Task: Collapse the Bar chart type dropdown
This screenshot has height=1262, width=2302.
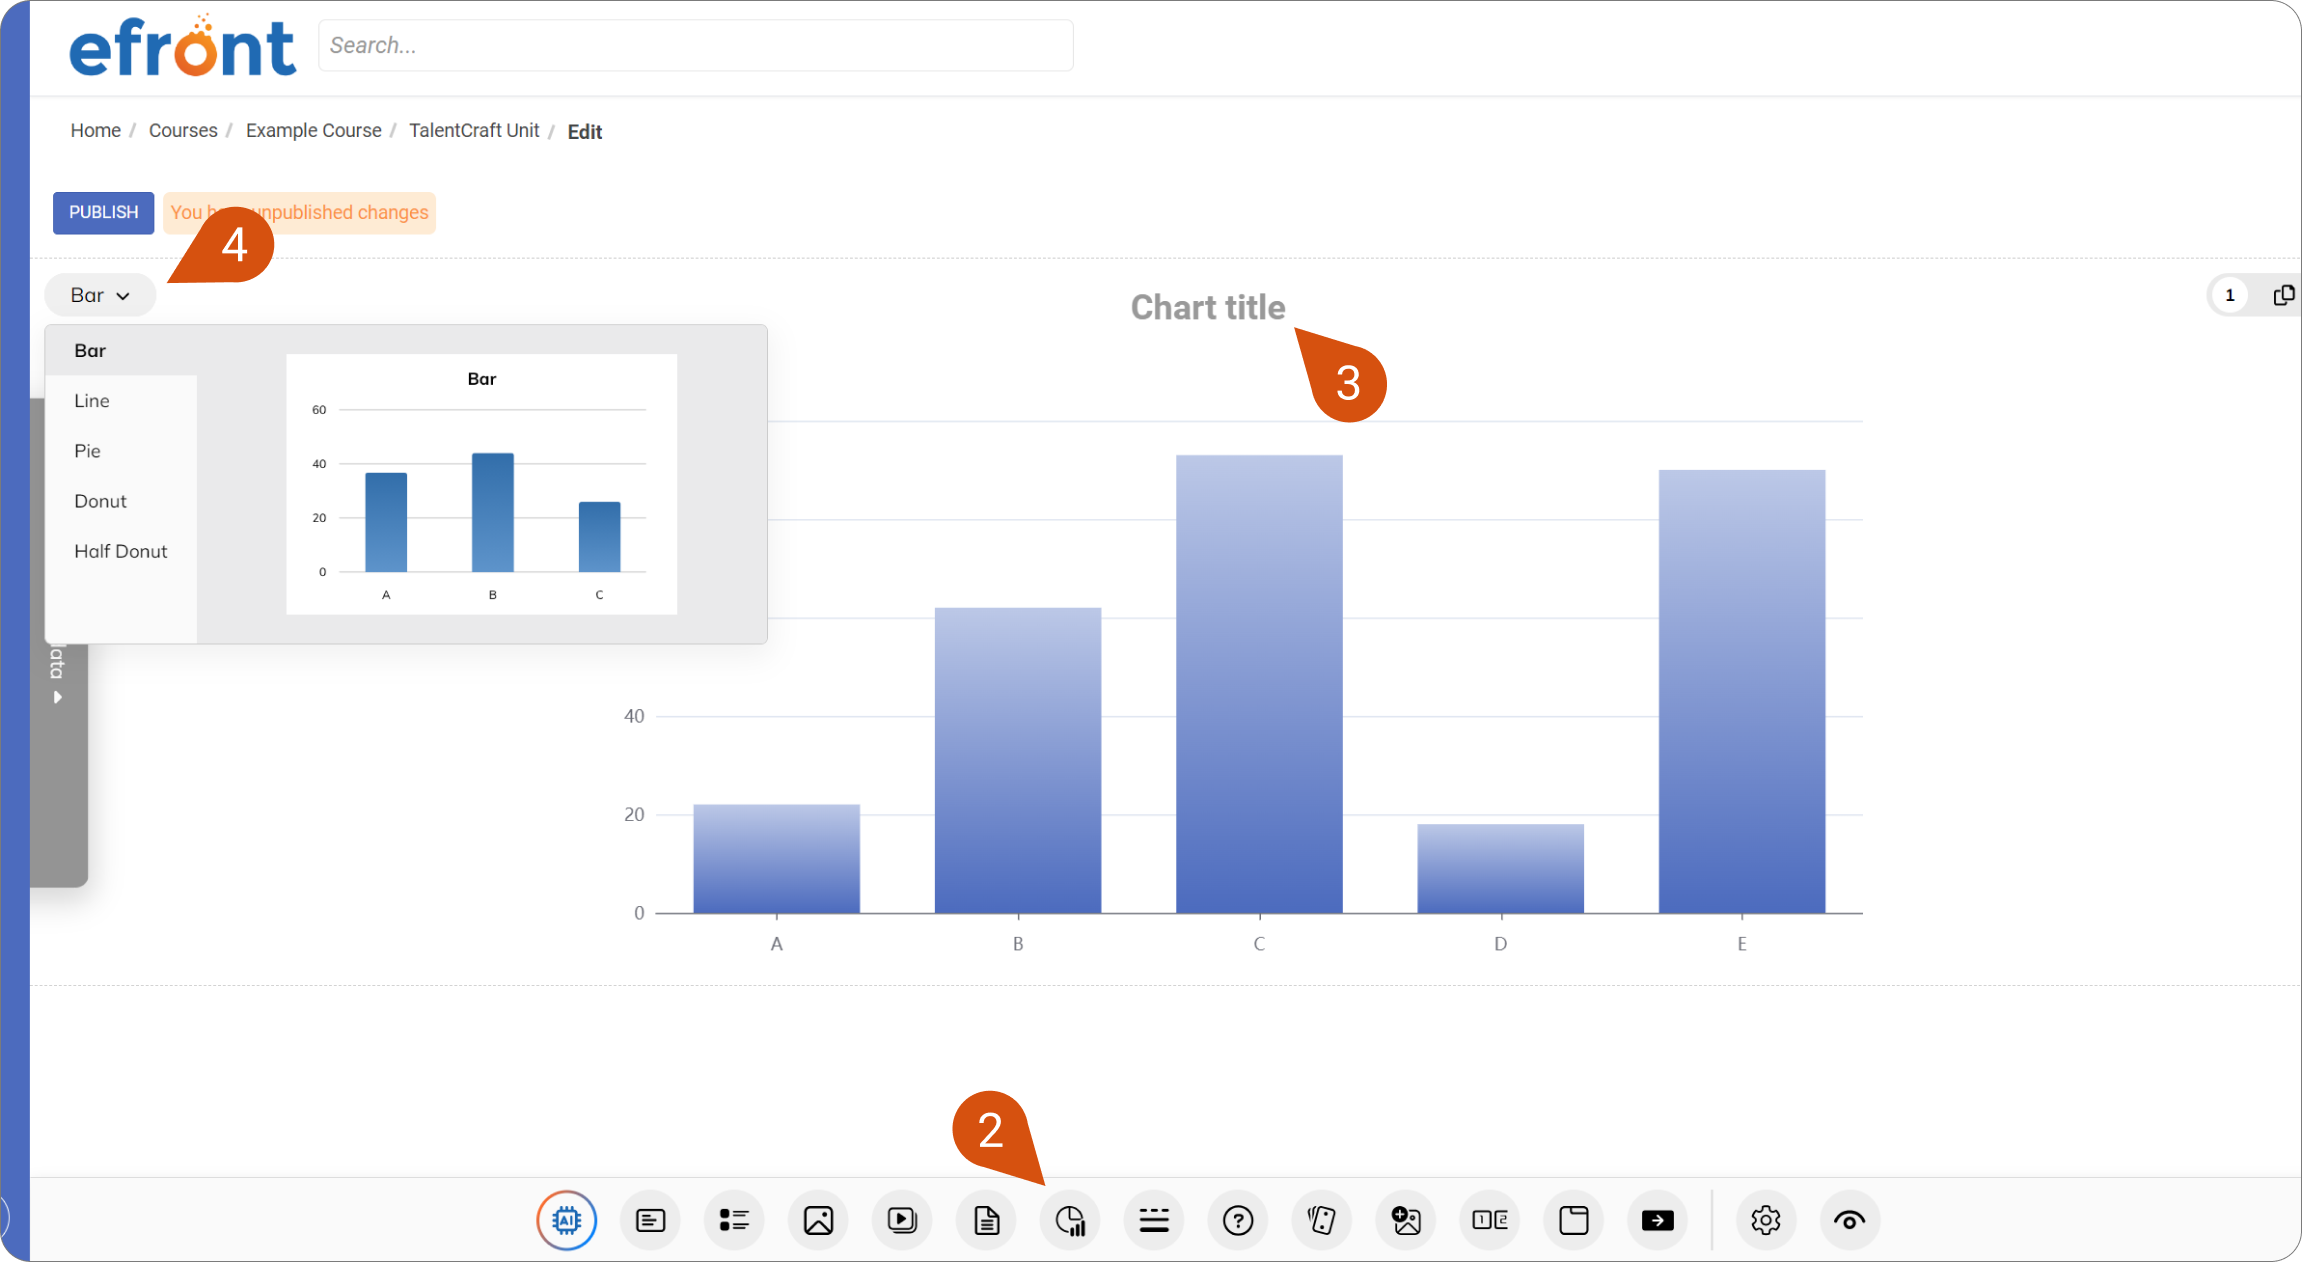Action: pyautogui.click(x=100, y=295)
